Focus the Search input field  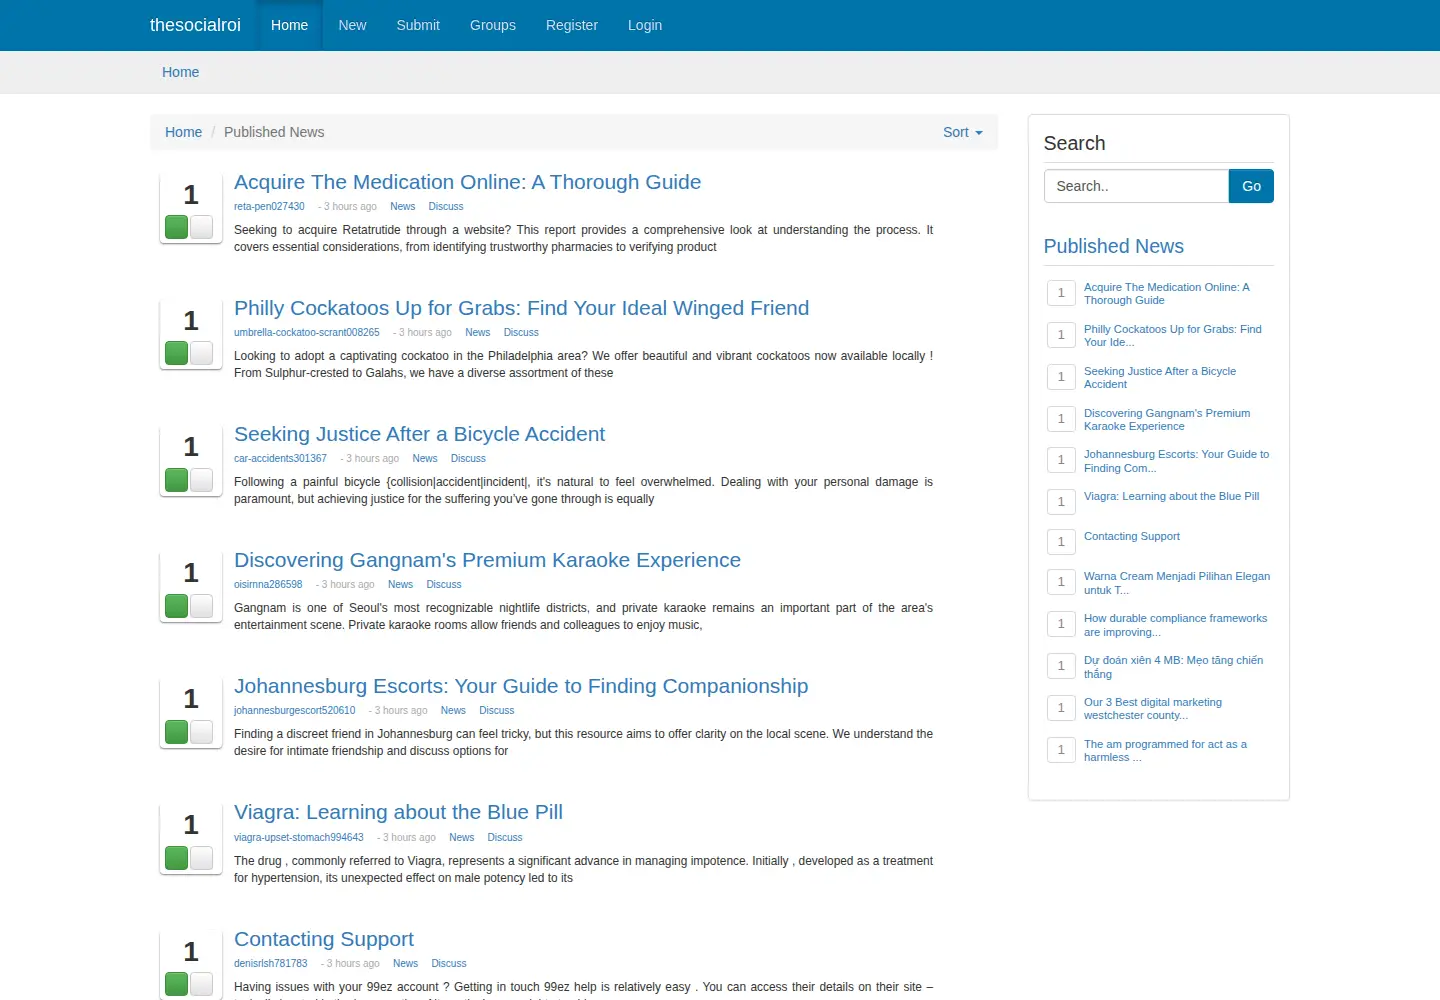pos(1136,186)
